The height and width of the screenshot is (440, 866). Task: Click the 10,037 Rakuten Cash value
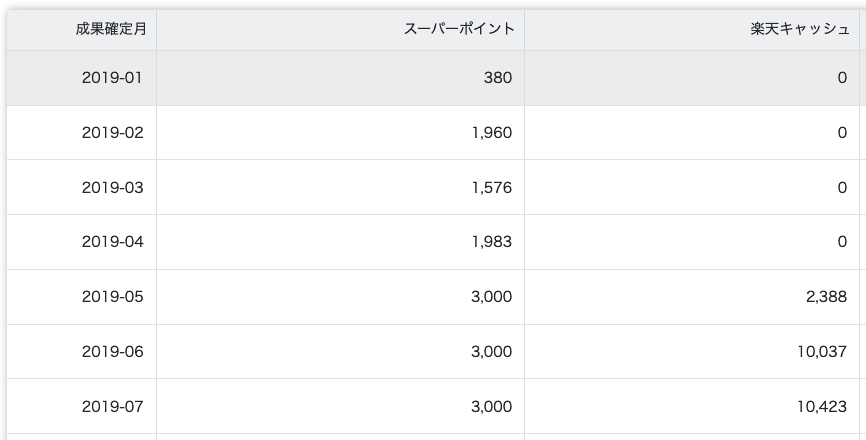(x=822, y=352)
